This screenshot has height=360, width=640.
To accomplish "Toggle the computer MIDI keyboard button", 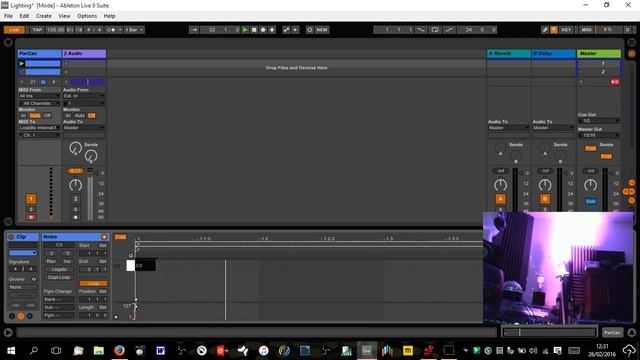I will tap(554, 30).
